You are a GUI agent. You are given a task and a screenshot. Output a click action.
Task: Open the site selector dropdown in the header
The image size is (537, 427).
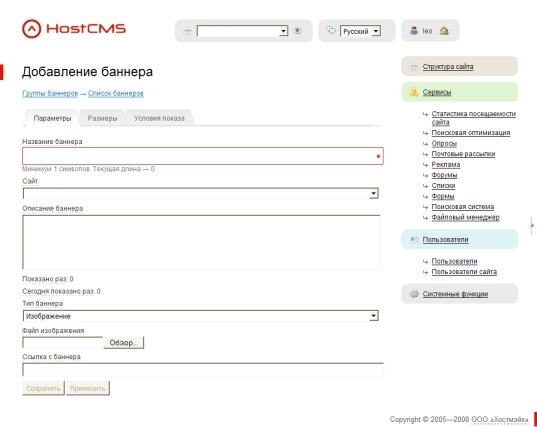[x=242, y=31]
